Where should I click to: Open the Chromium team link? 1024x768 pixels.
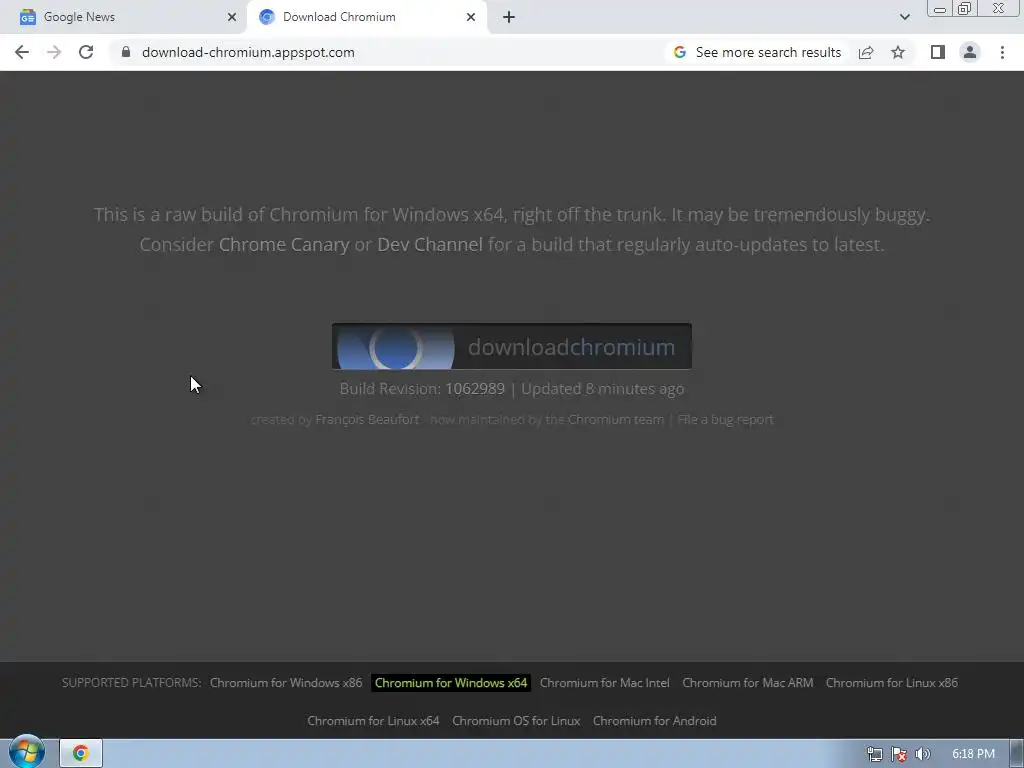(616, 419)
